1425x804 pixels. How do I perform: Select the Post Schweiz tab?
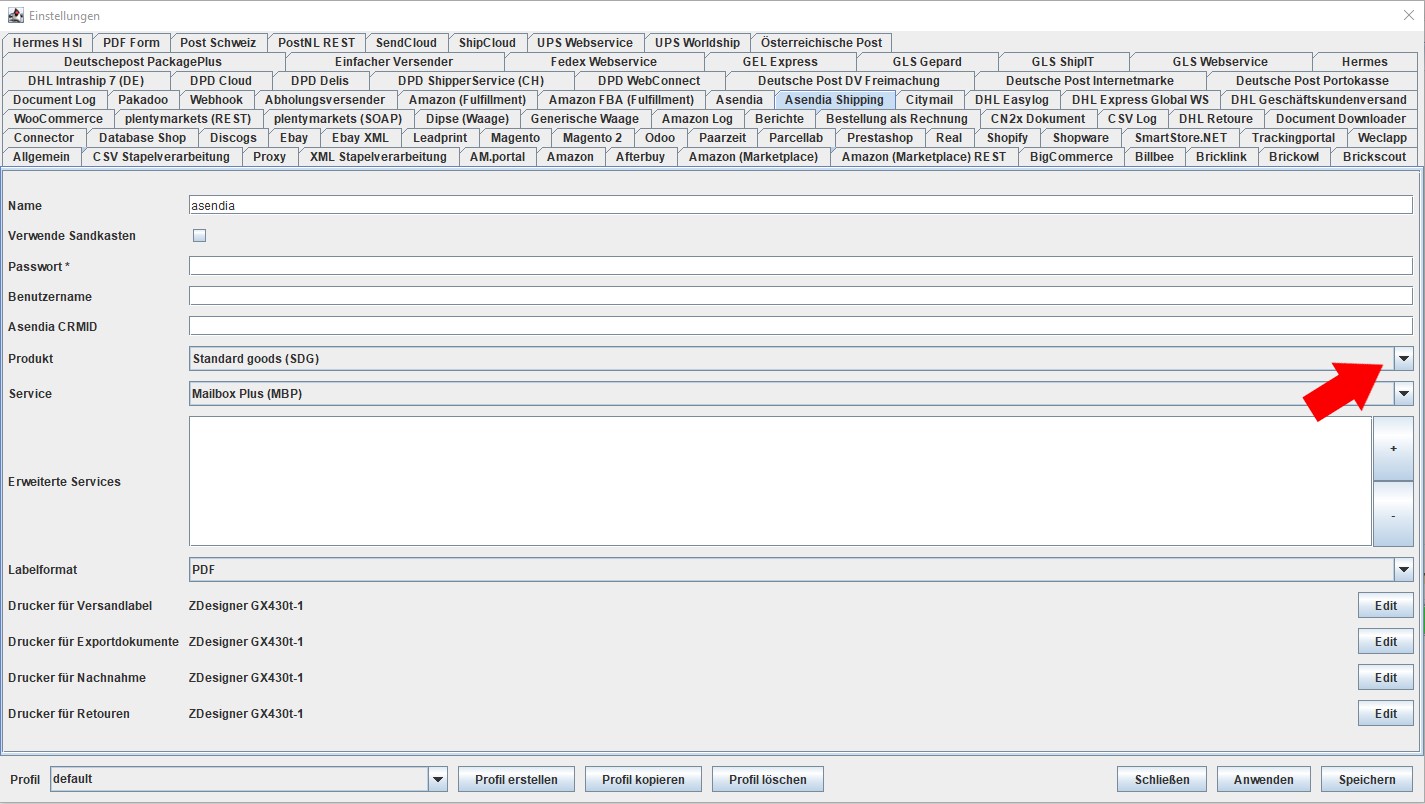pos(218,43)
